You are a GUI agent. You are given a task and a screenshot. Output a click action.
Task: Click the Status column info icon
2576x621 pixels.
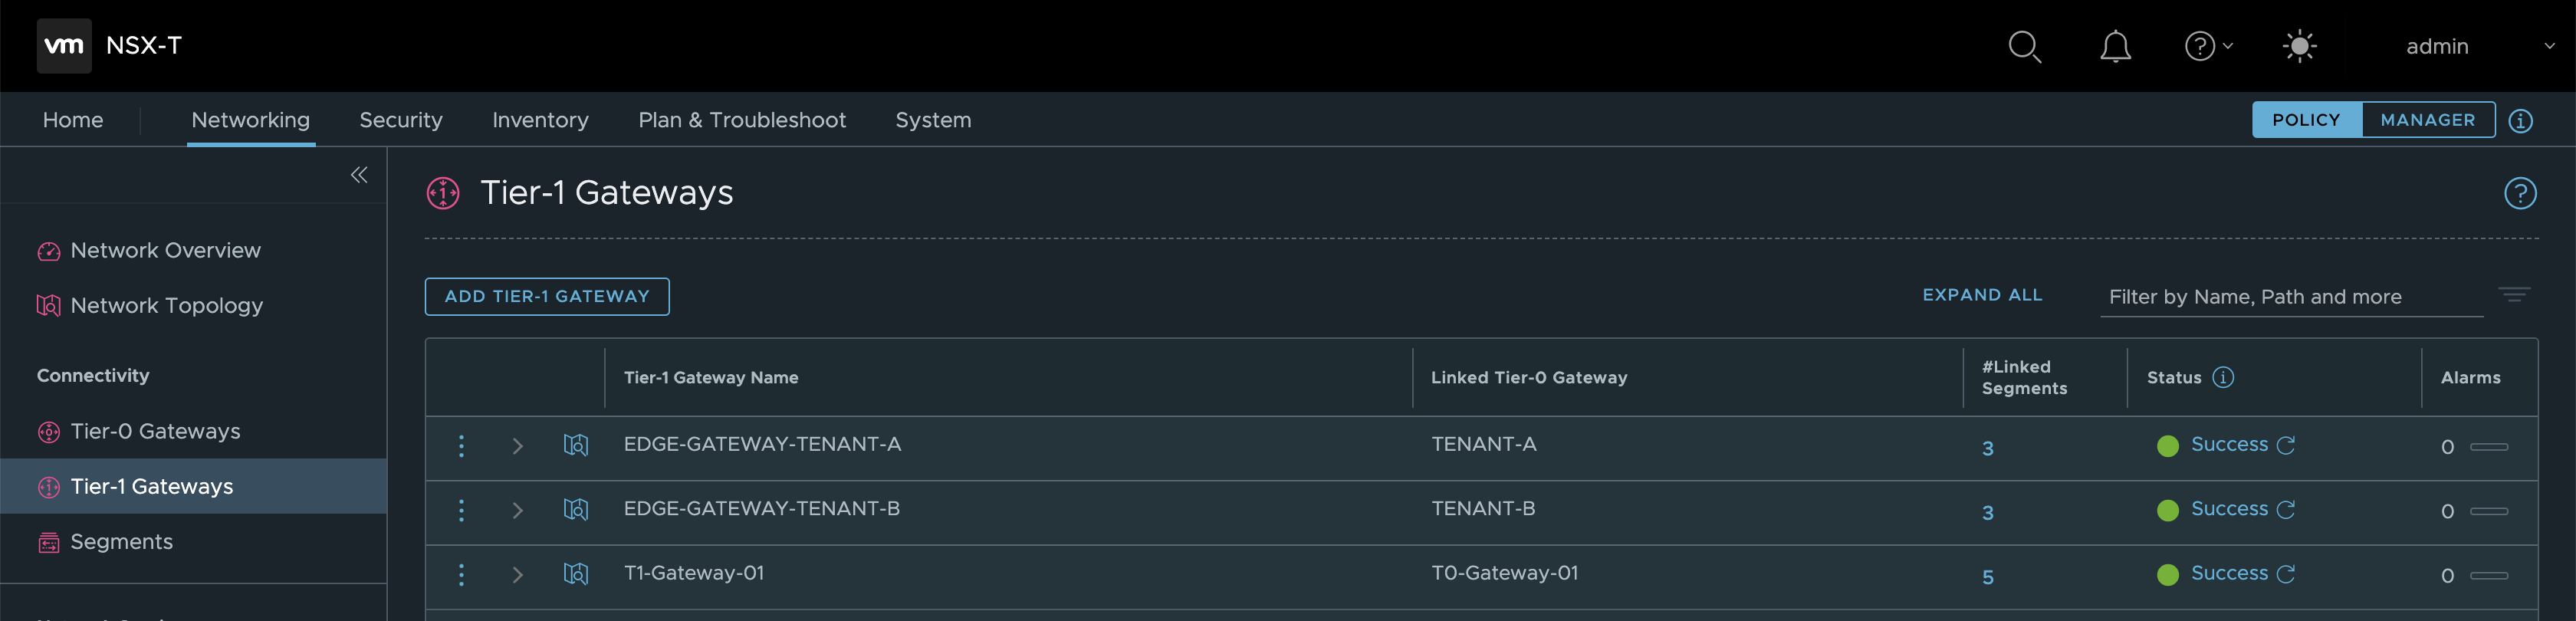pyautogui.click(x=2223, y=377)
